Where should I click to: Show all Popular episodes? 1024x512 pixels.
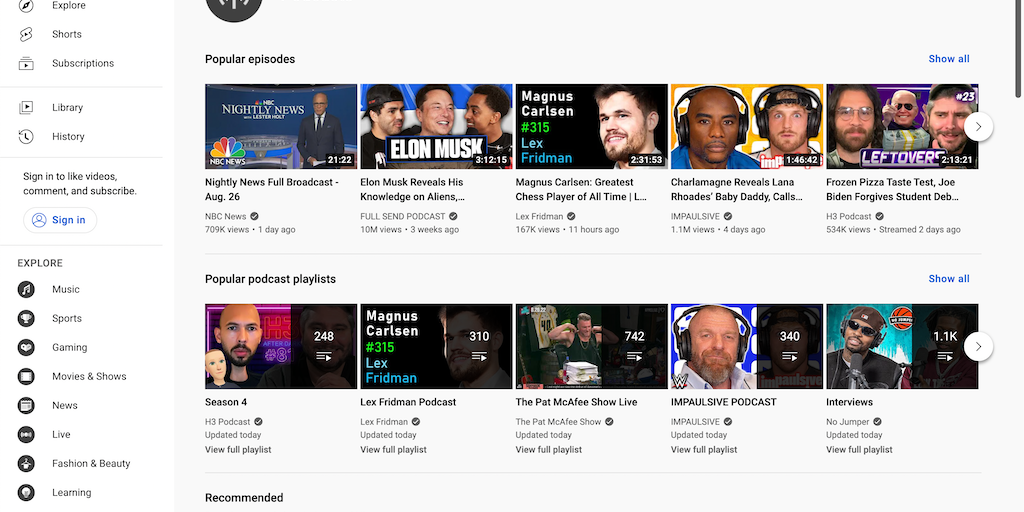(948, 59)
